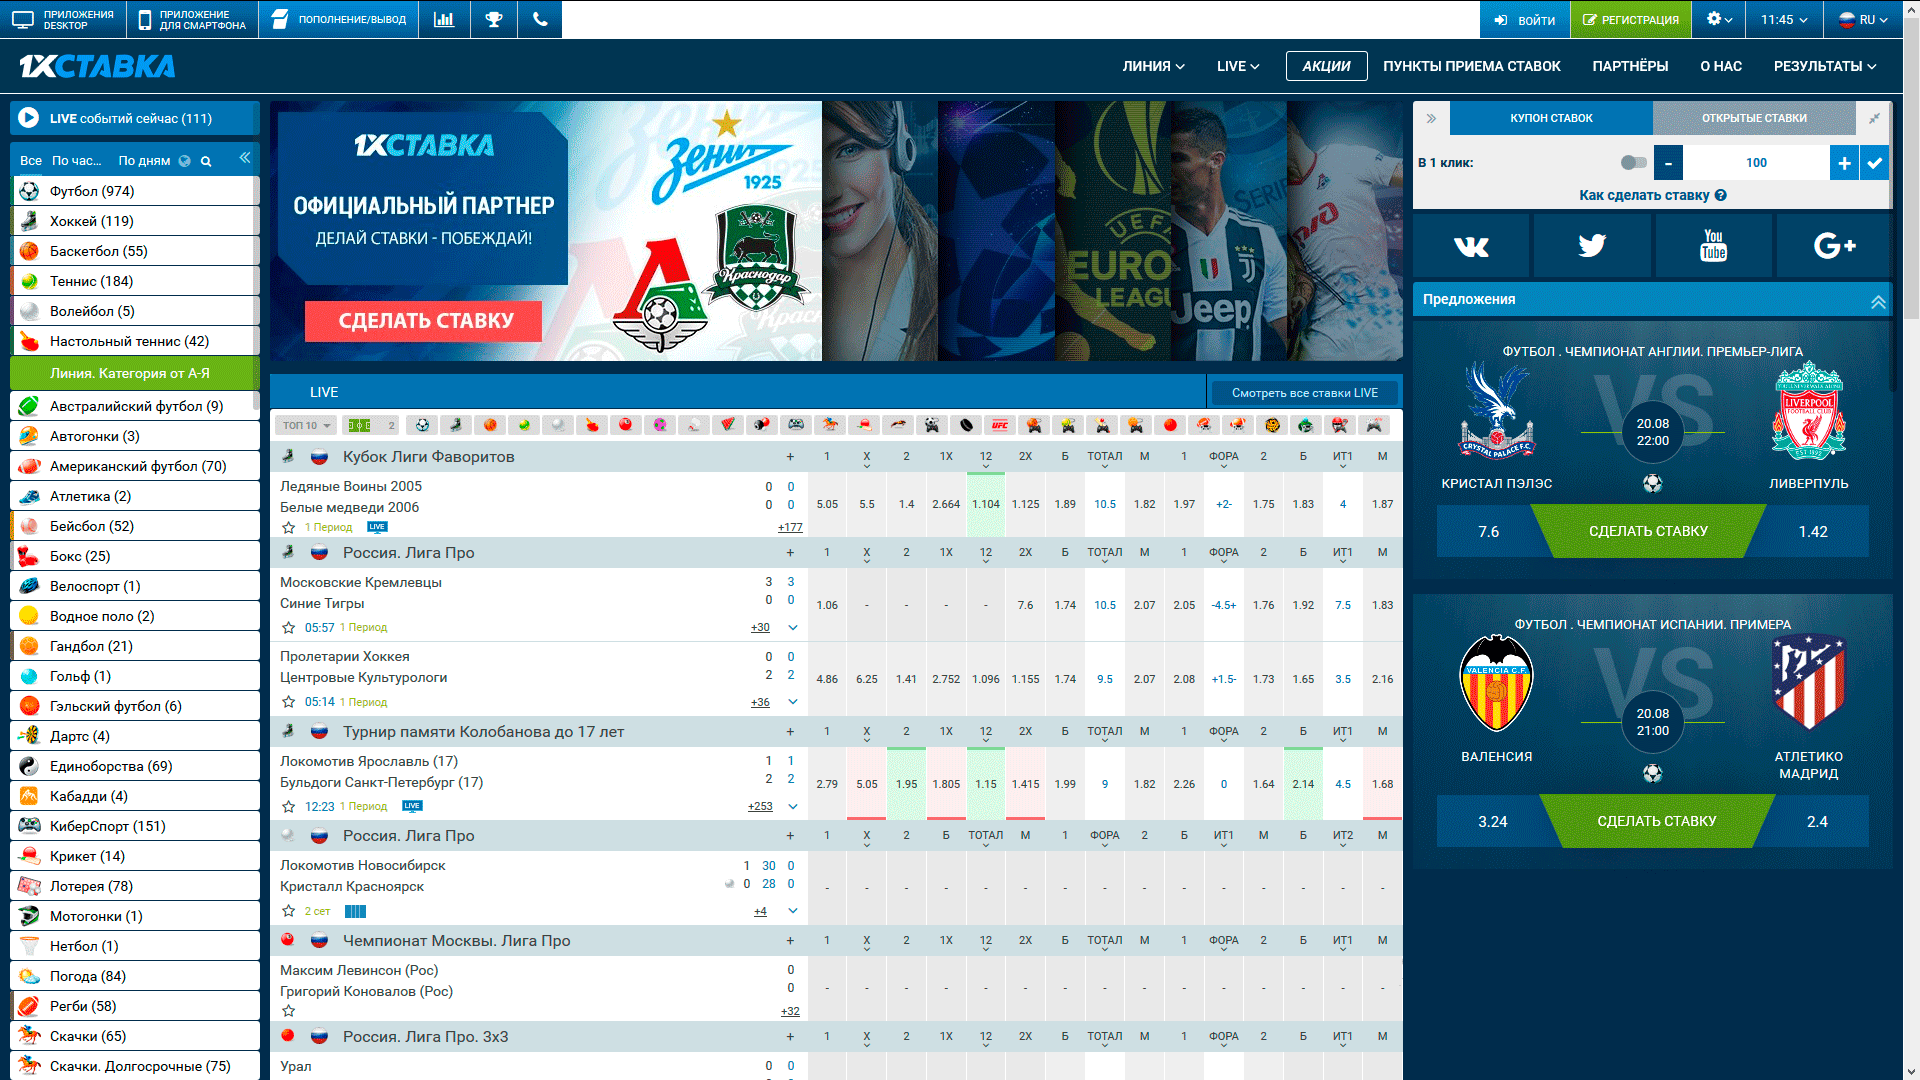Open the LIVE dropdown menu
This screenshot has width=1920, height=1080.
(1238, 66)
